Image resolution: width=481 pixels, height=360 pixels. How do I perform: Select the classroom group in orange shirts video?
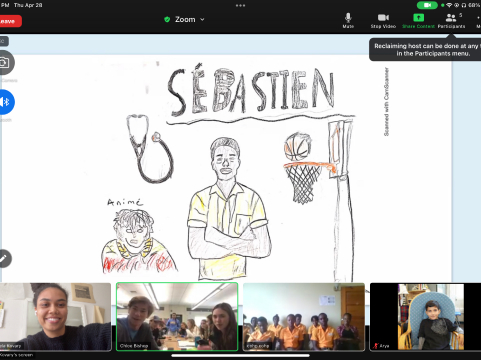304,317
